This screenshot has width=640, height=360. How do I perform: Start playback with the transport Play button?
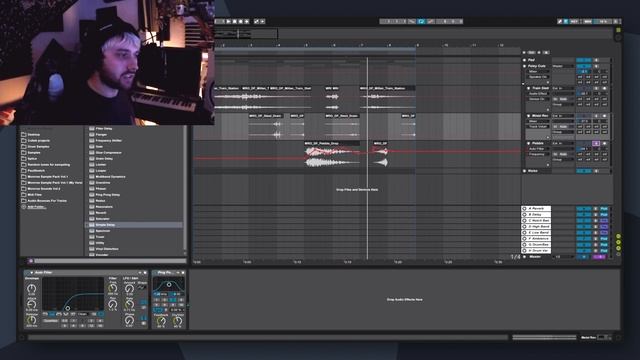coord(228,21)
